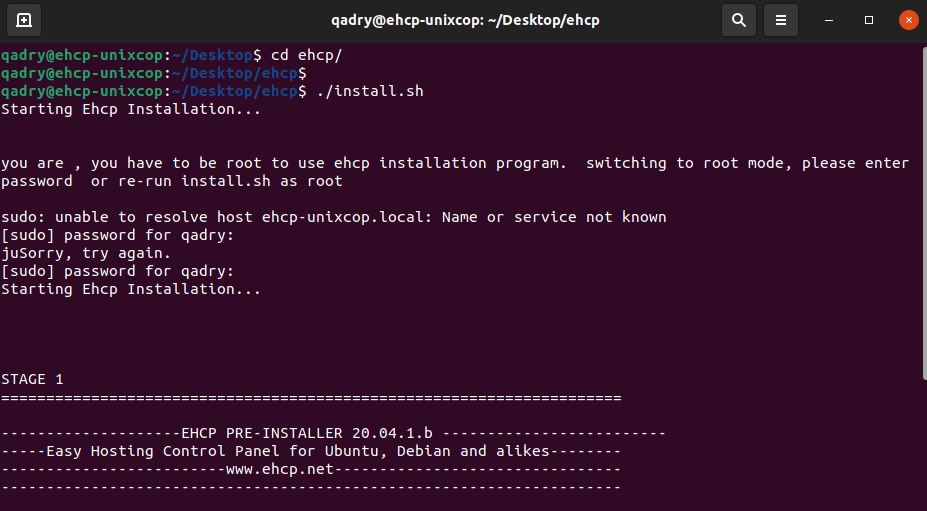Maximize the terminal window
The height and width of the screenshot is (511, 927).
click(x=868, y=20)
